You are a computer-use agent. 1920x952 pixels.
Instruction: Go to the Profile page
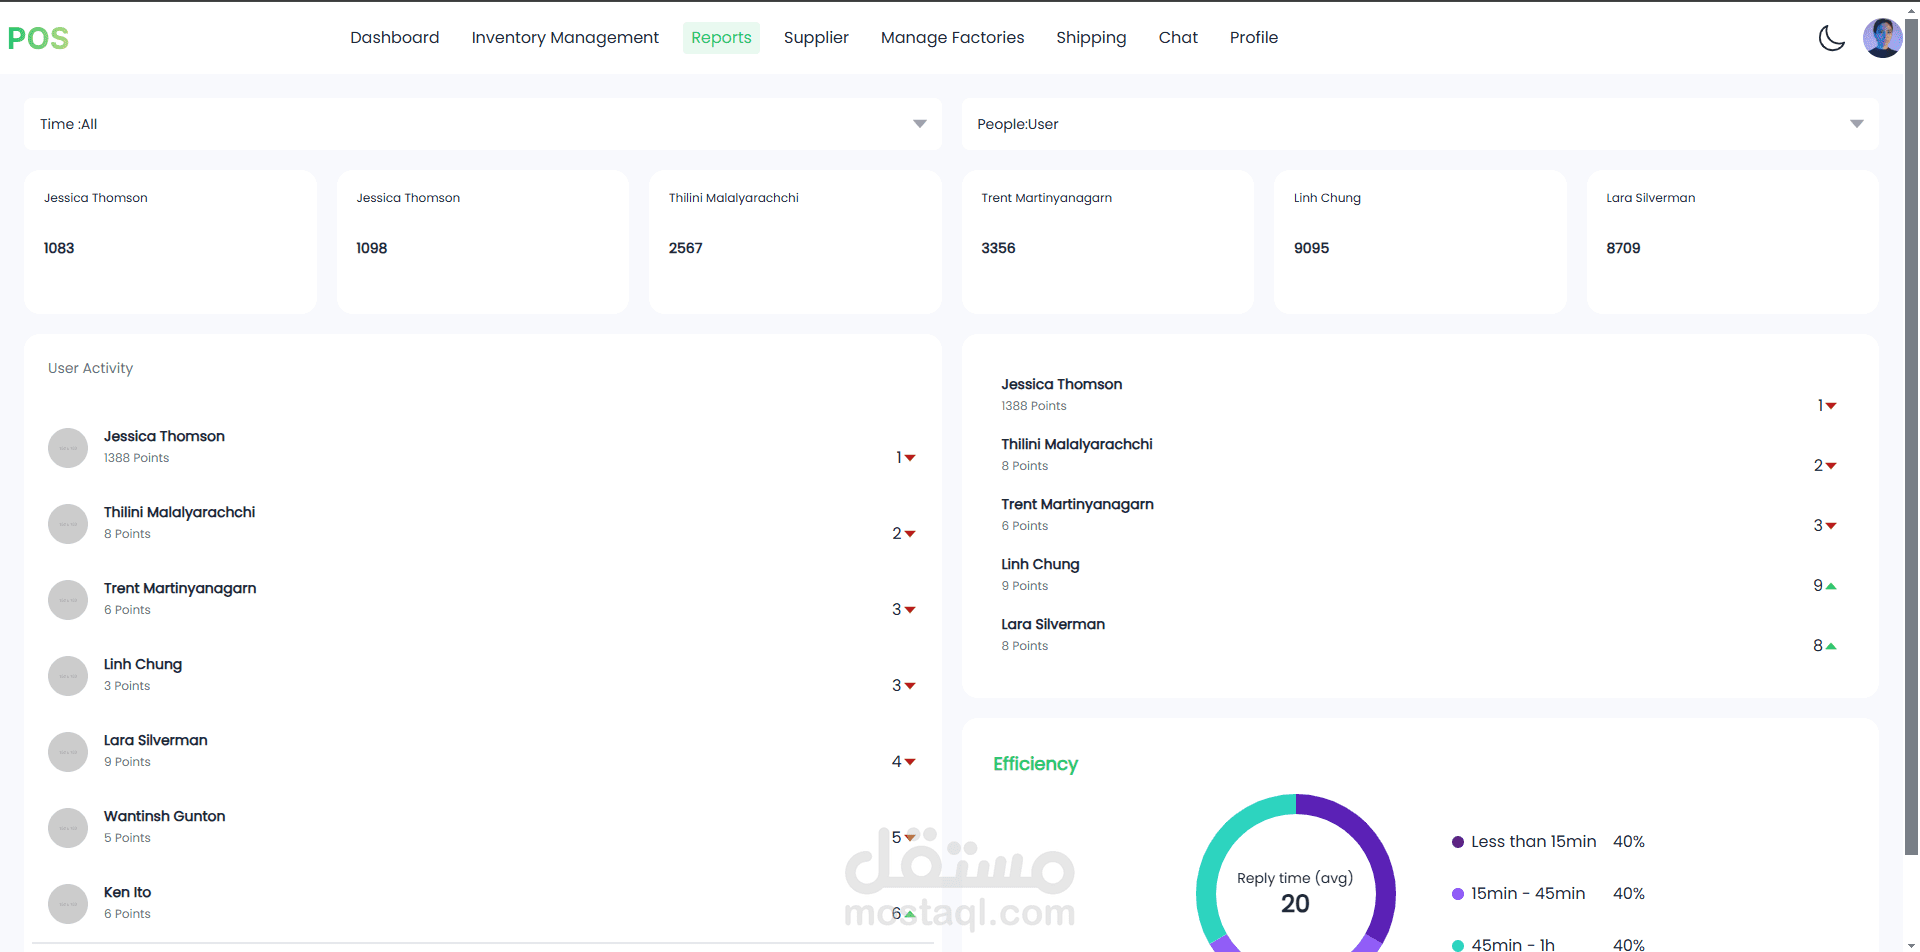point(1254,38)
